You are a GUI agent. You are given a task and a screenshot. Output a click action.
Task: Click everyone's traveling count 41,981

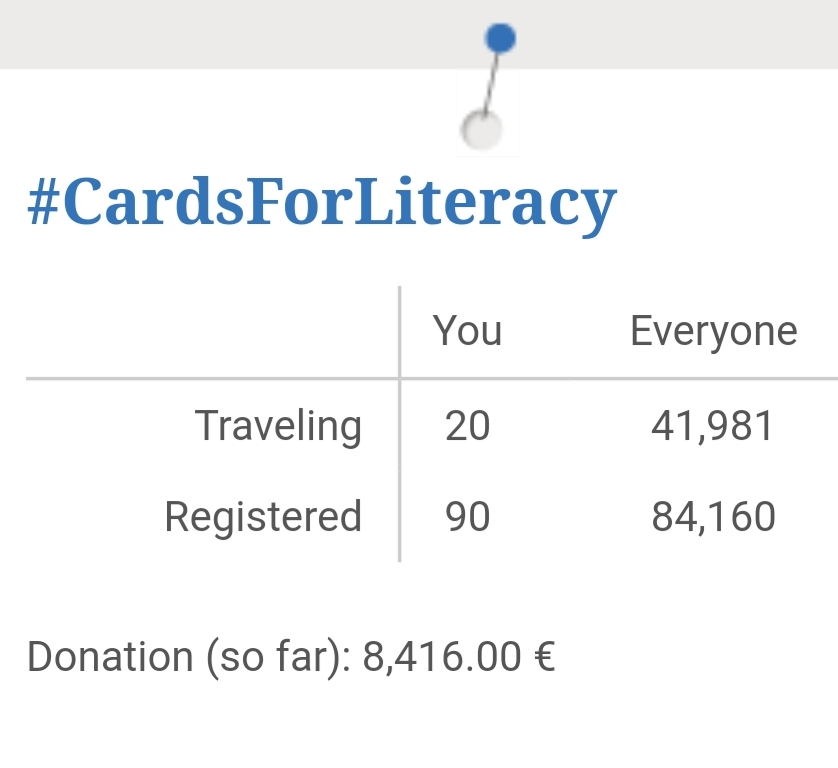coord(712,426)
